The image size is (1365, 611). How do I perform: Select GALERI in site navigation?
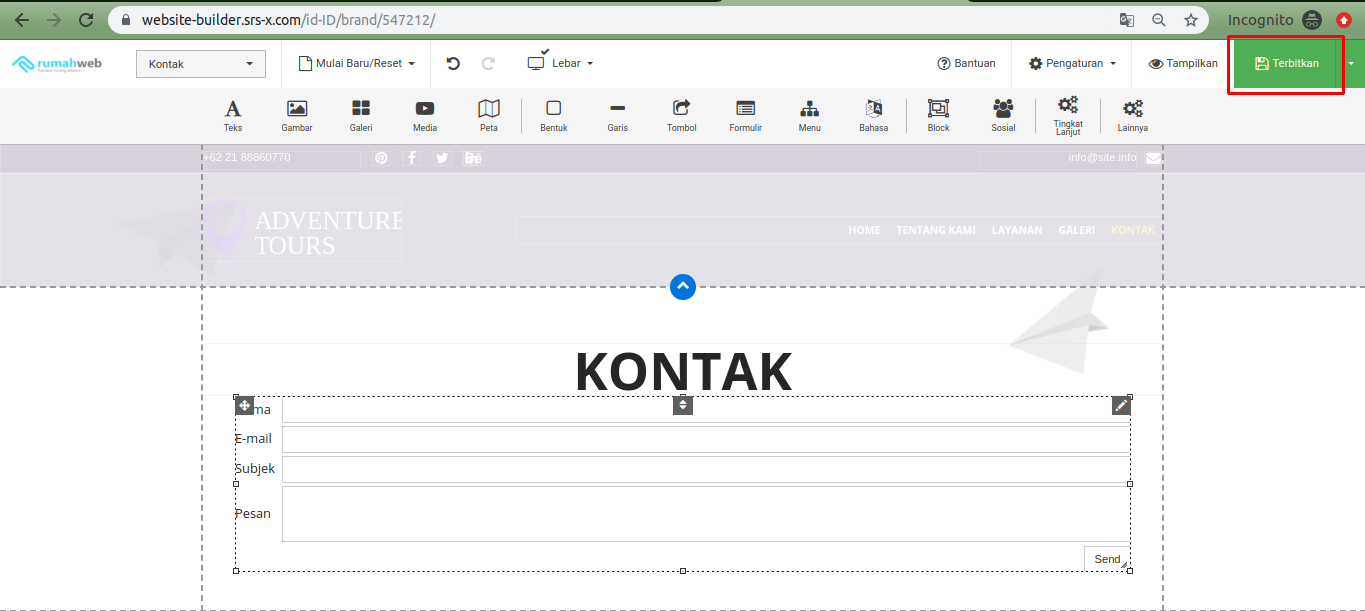pos(1077,230)
